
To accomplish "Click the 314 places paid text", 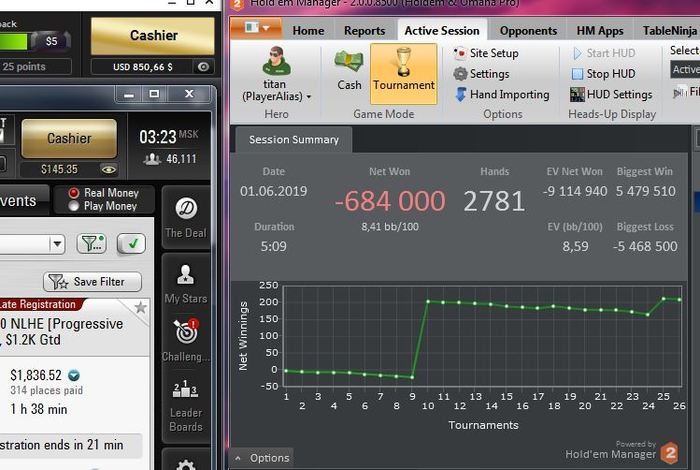I will tap(46, 391).
